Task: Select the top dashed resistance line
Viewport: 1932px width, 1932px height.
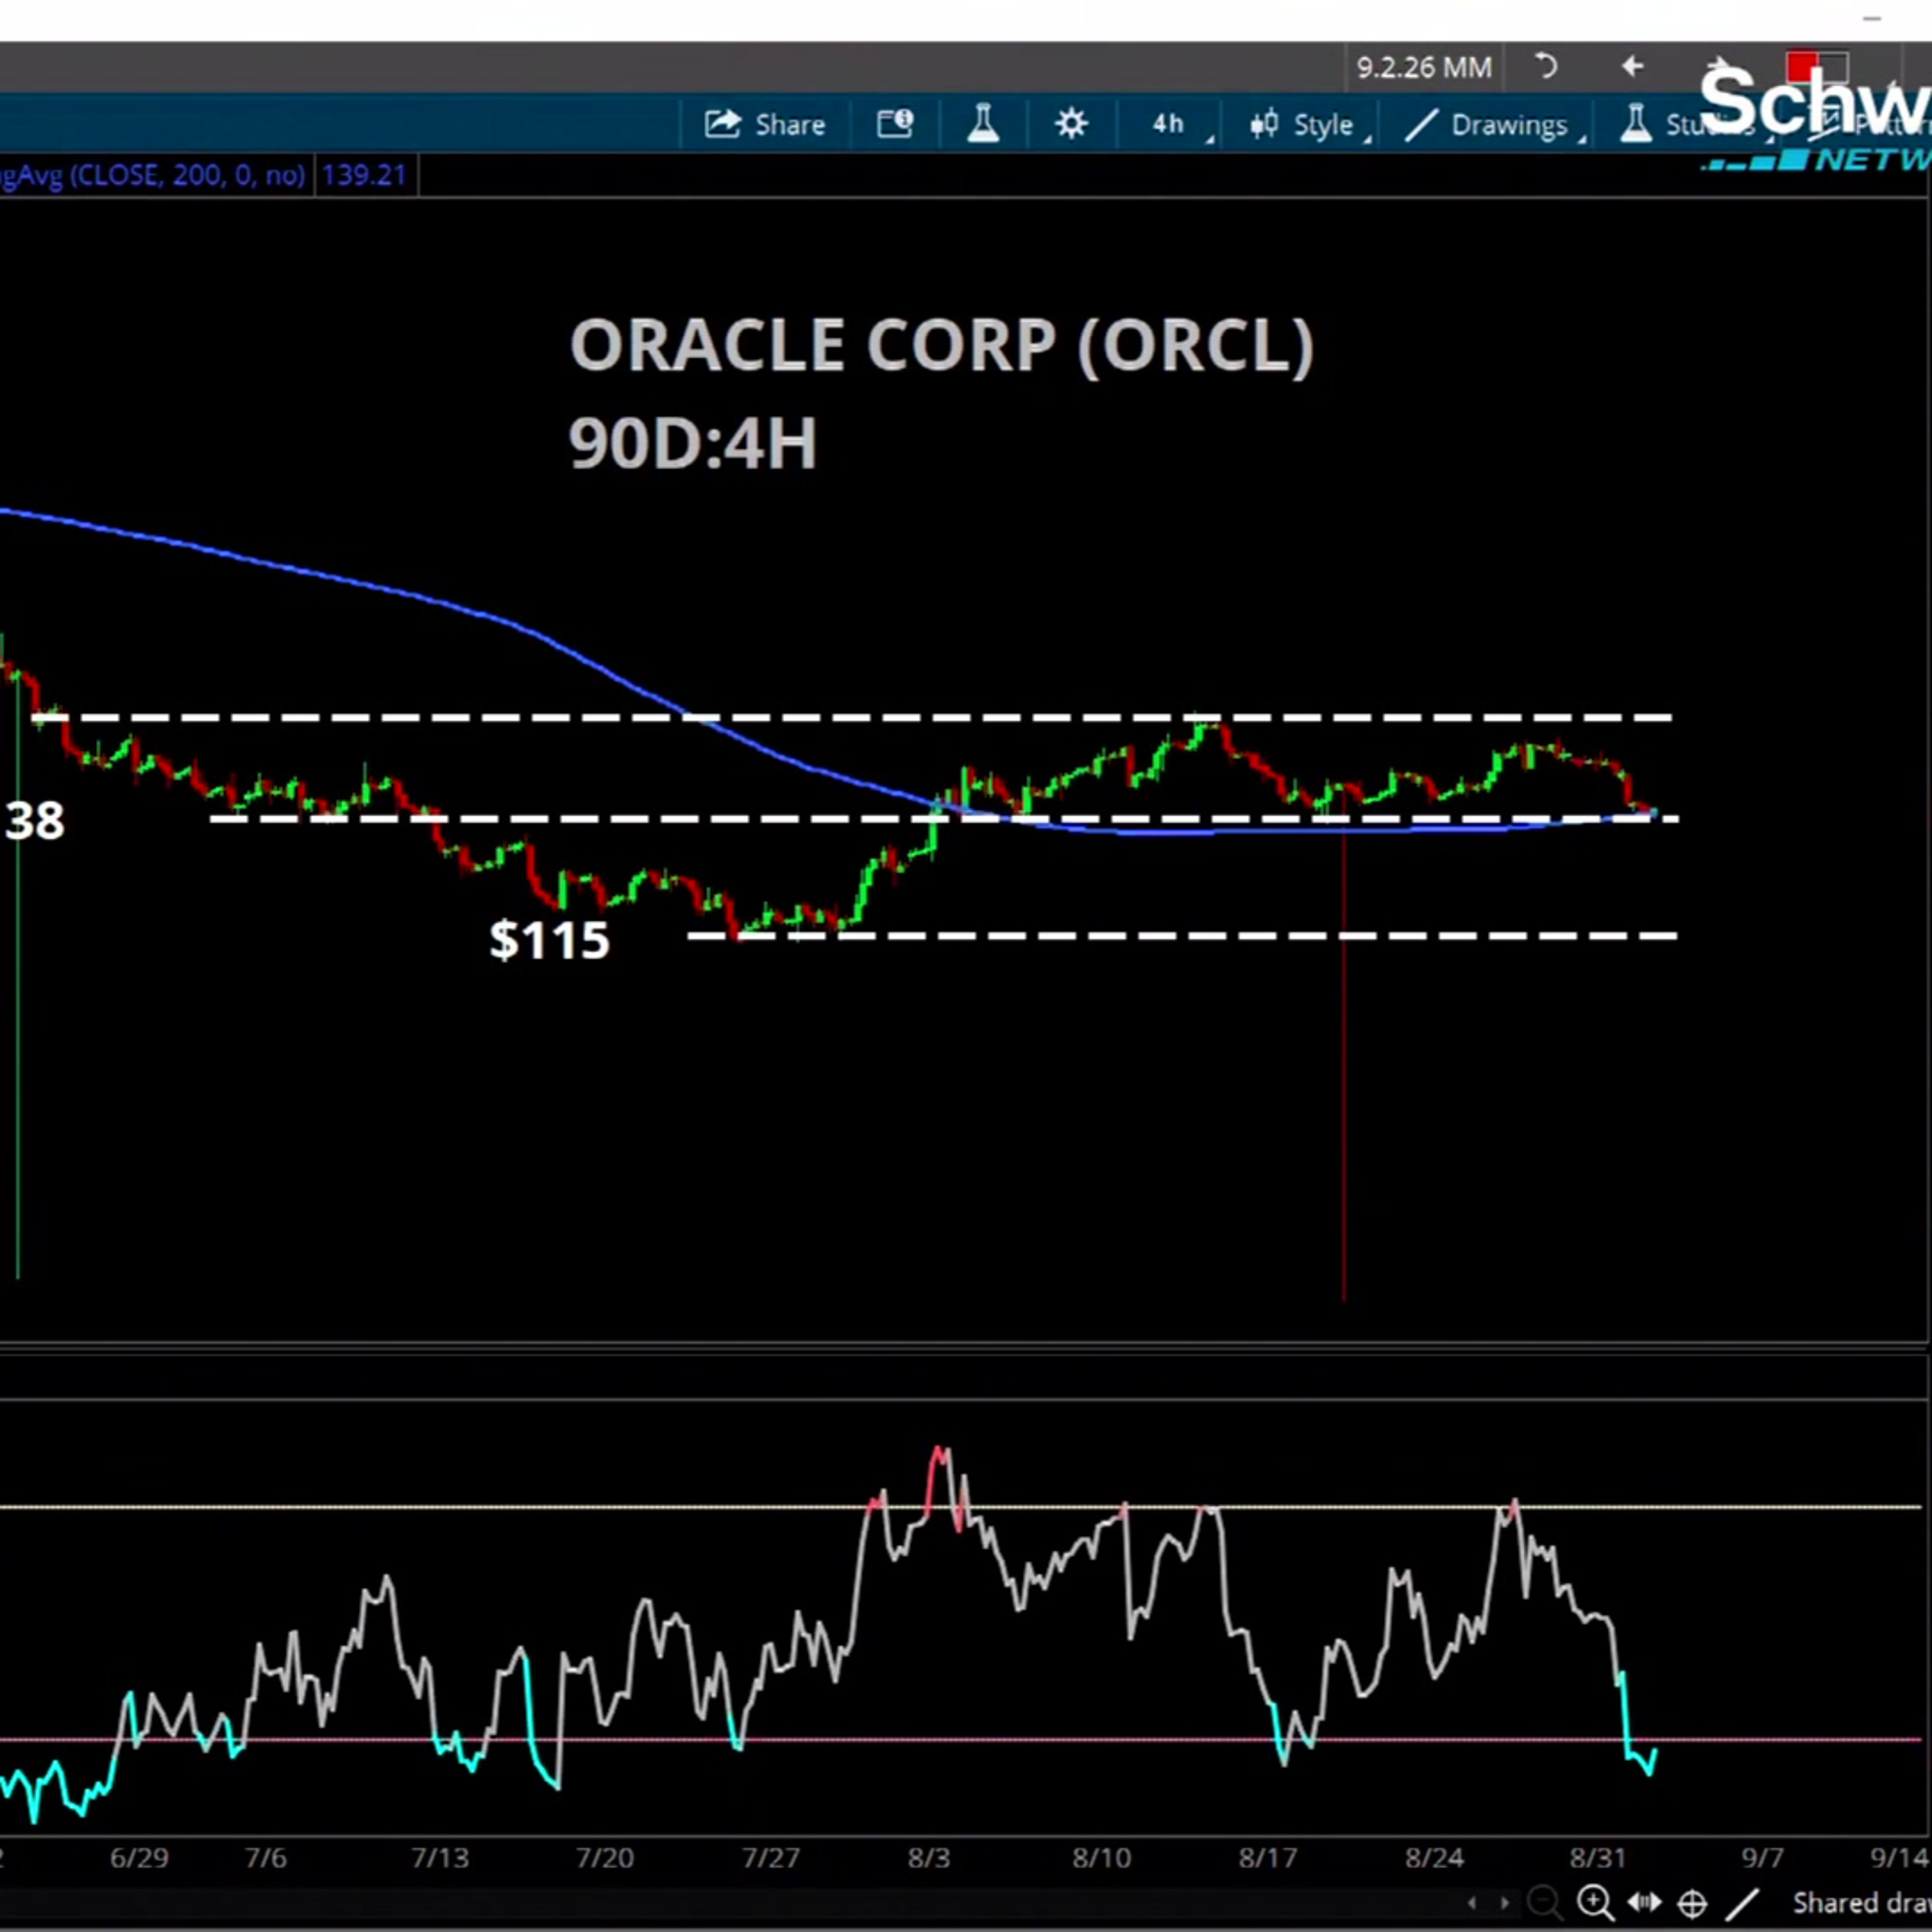Action: point(852,718)
